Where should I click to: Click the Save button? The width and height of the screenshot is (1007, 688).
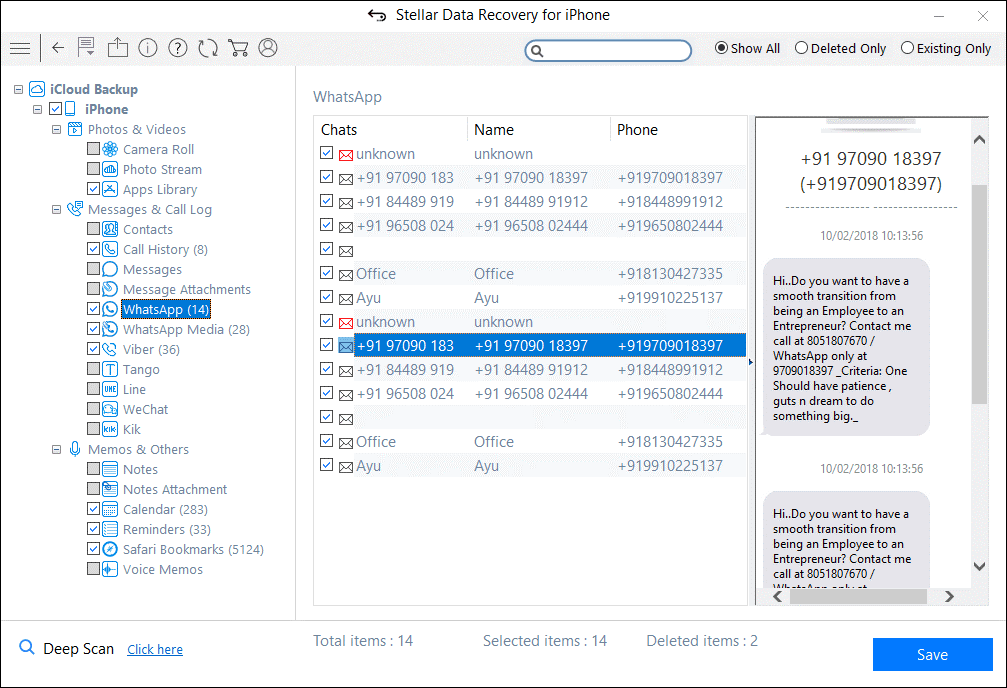(933, 654)
